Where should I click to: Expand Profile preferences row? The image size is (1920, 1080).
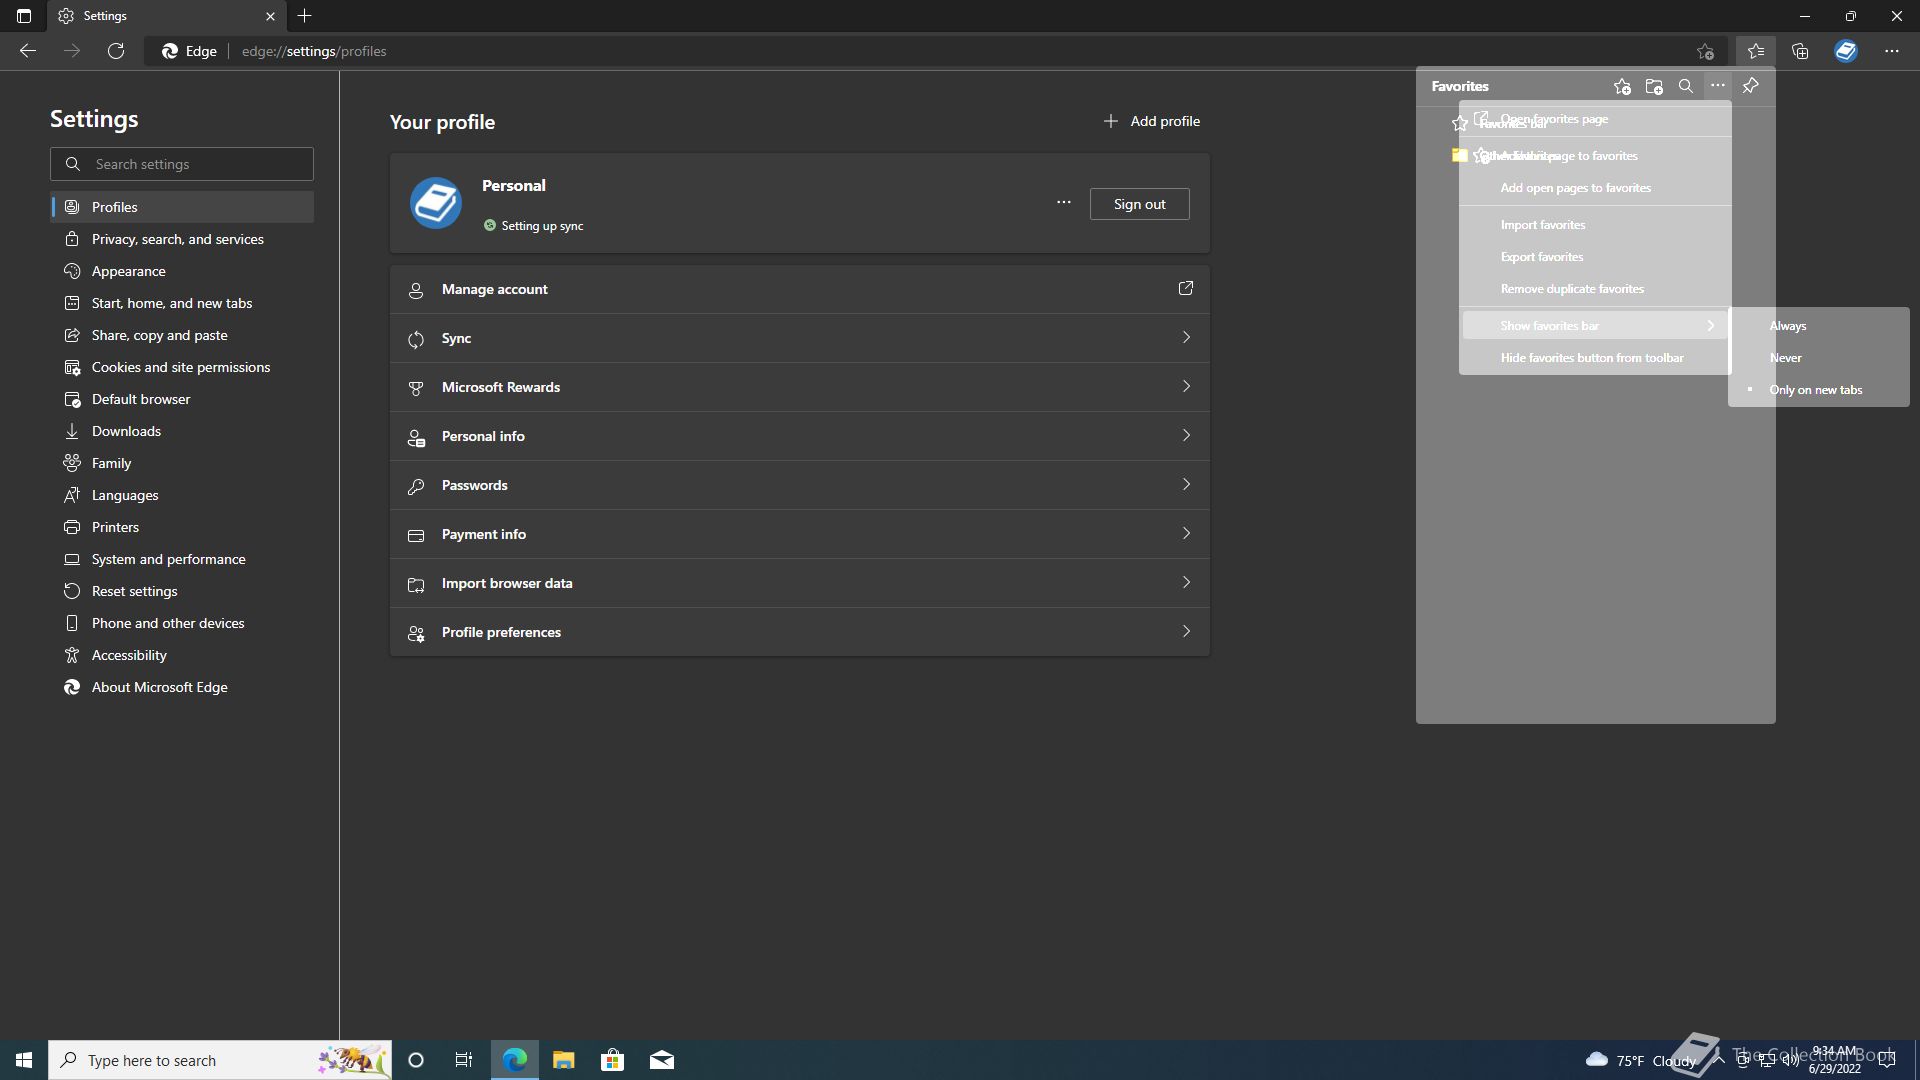800,632
